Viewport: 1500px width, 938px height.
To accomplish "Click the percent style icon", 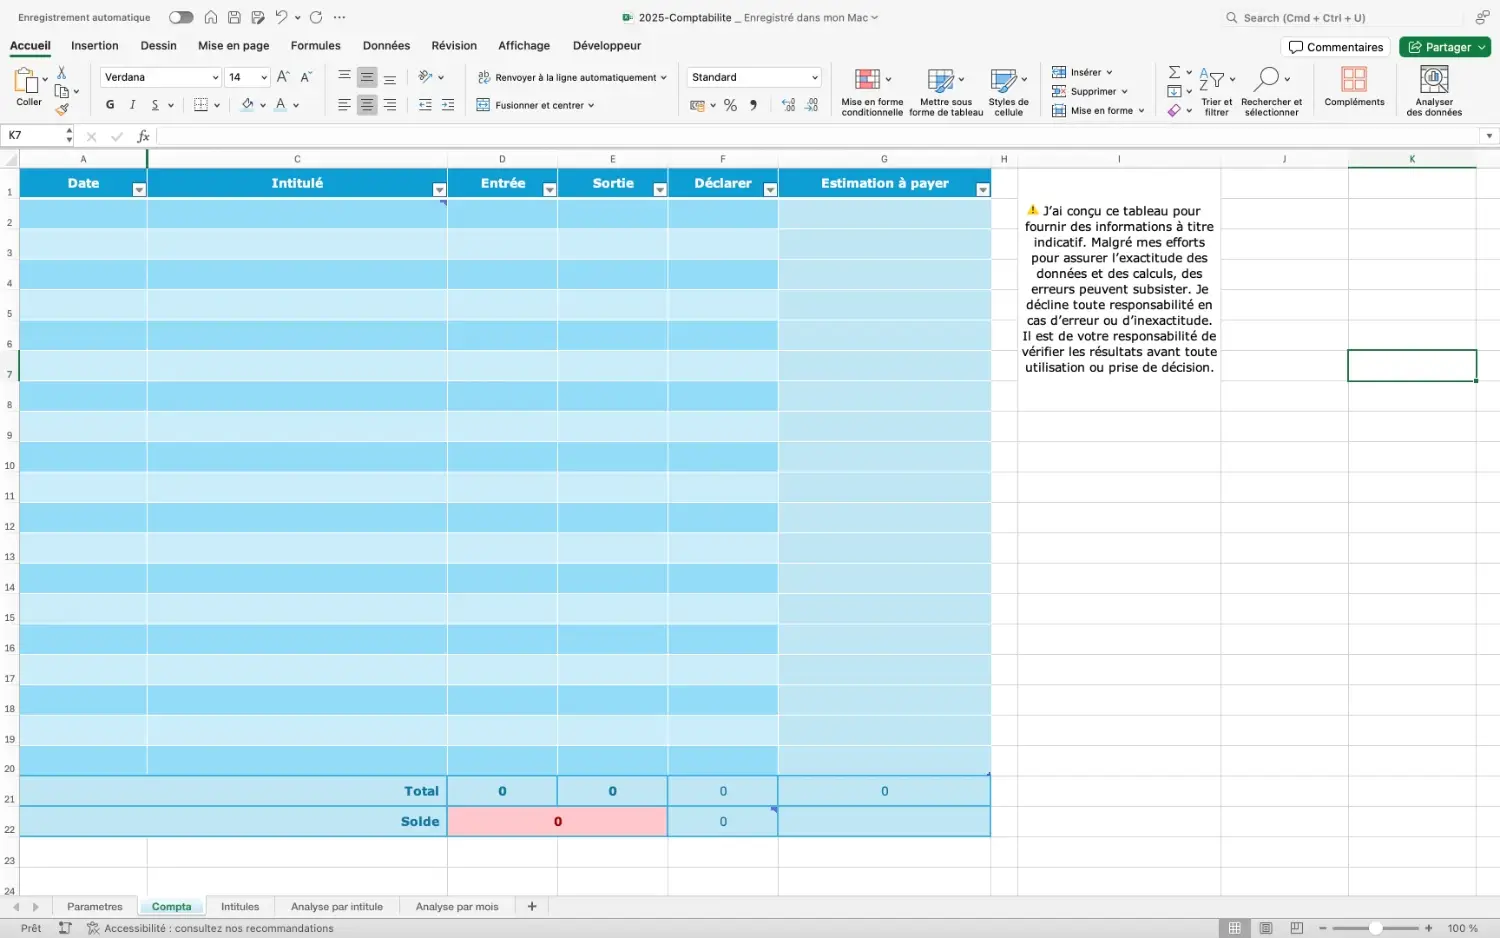I will click(730, 105).
